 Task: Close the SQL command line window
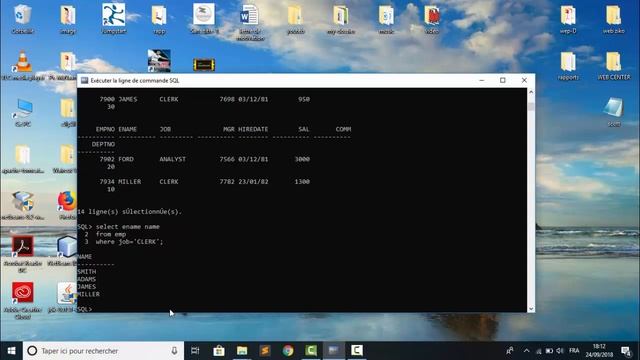(x=524, y=80)
